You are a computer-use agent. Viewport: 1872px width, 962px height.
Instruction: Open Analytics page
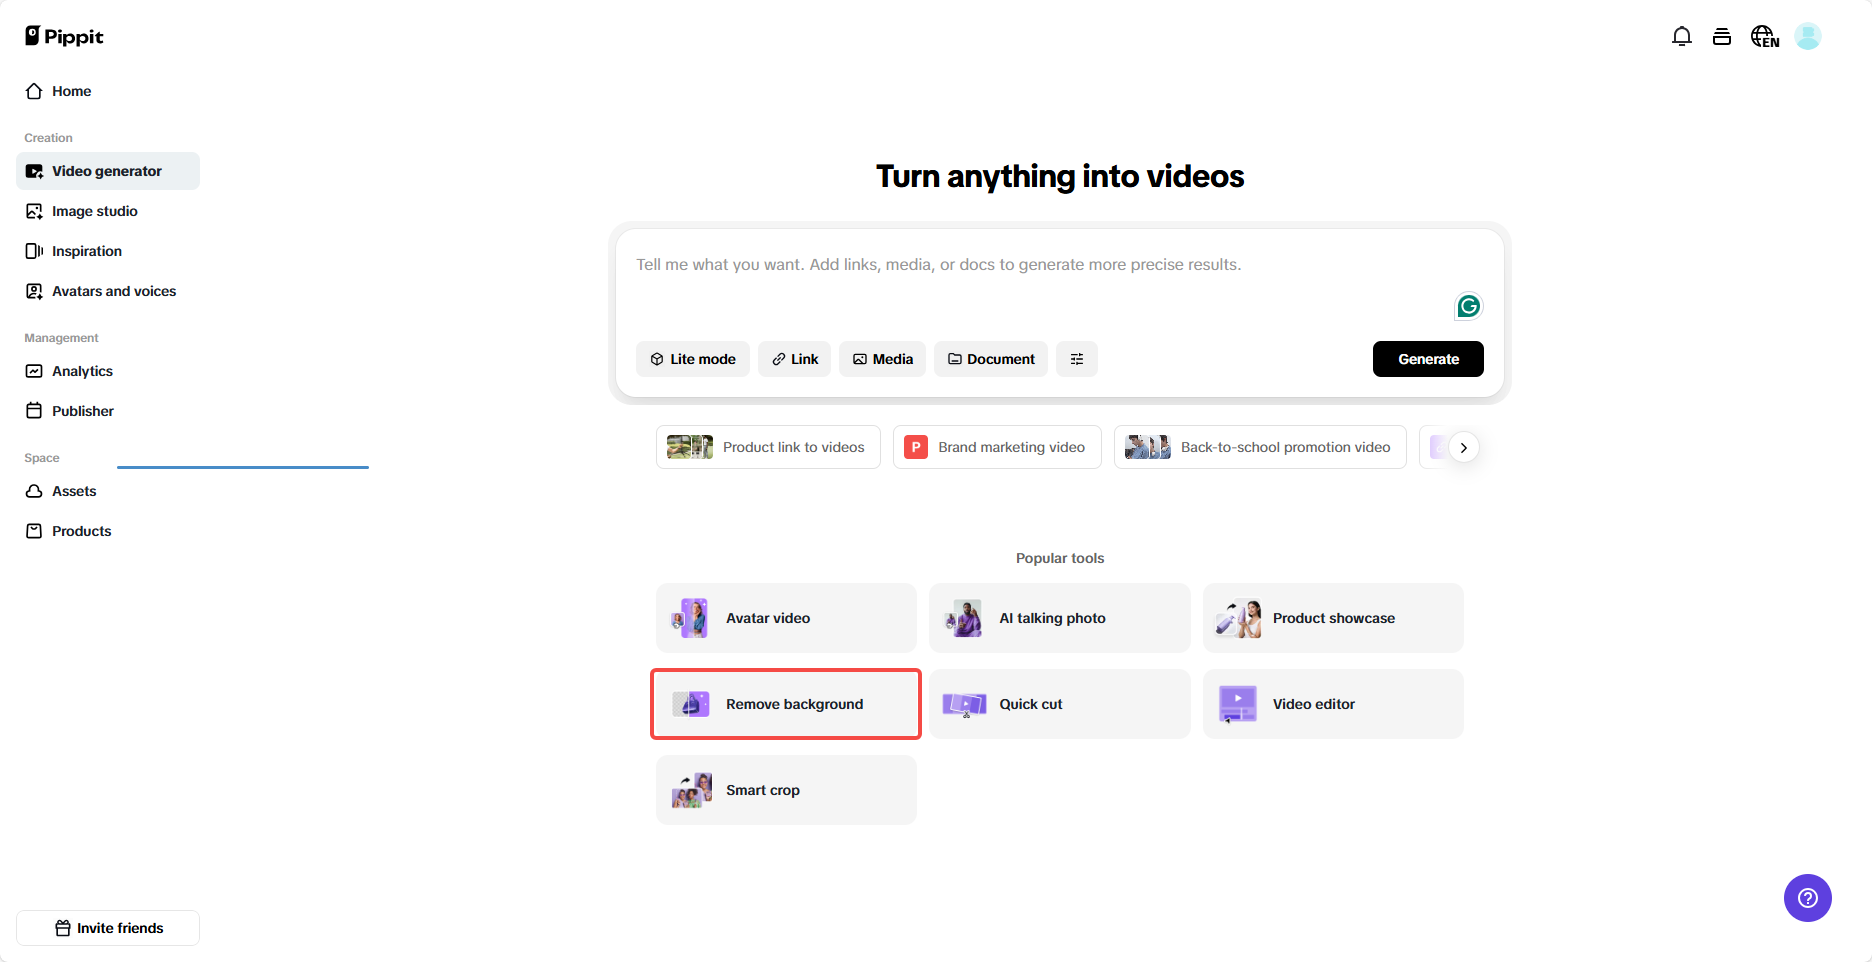coord(108,371)
